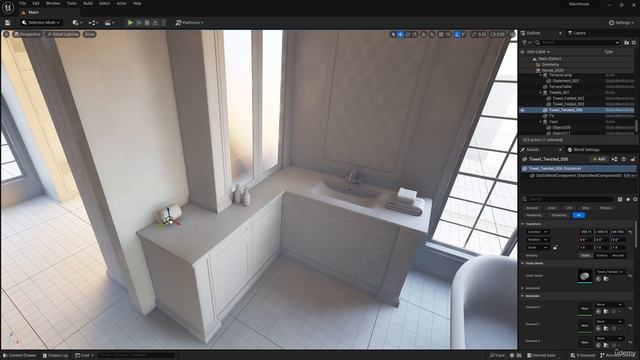The width and height of the screenshot is (640, 360).
Task: Open the Perspective view mode dropdown
Action: (27, 34)
